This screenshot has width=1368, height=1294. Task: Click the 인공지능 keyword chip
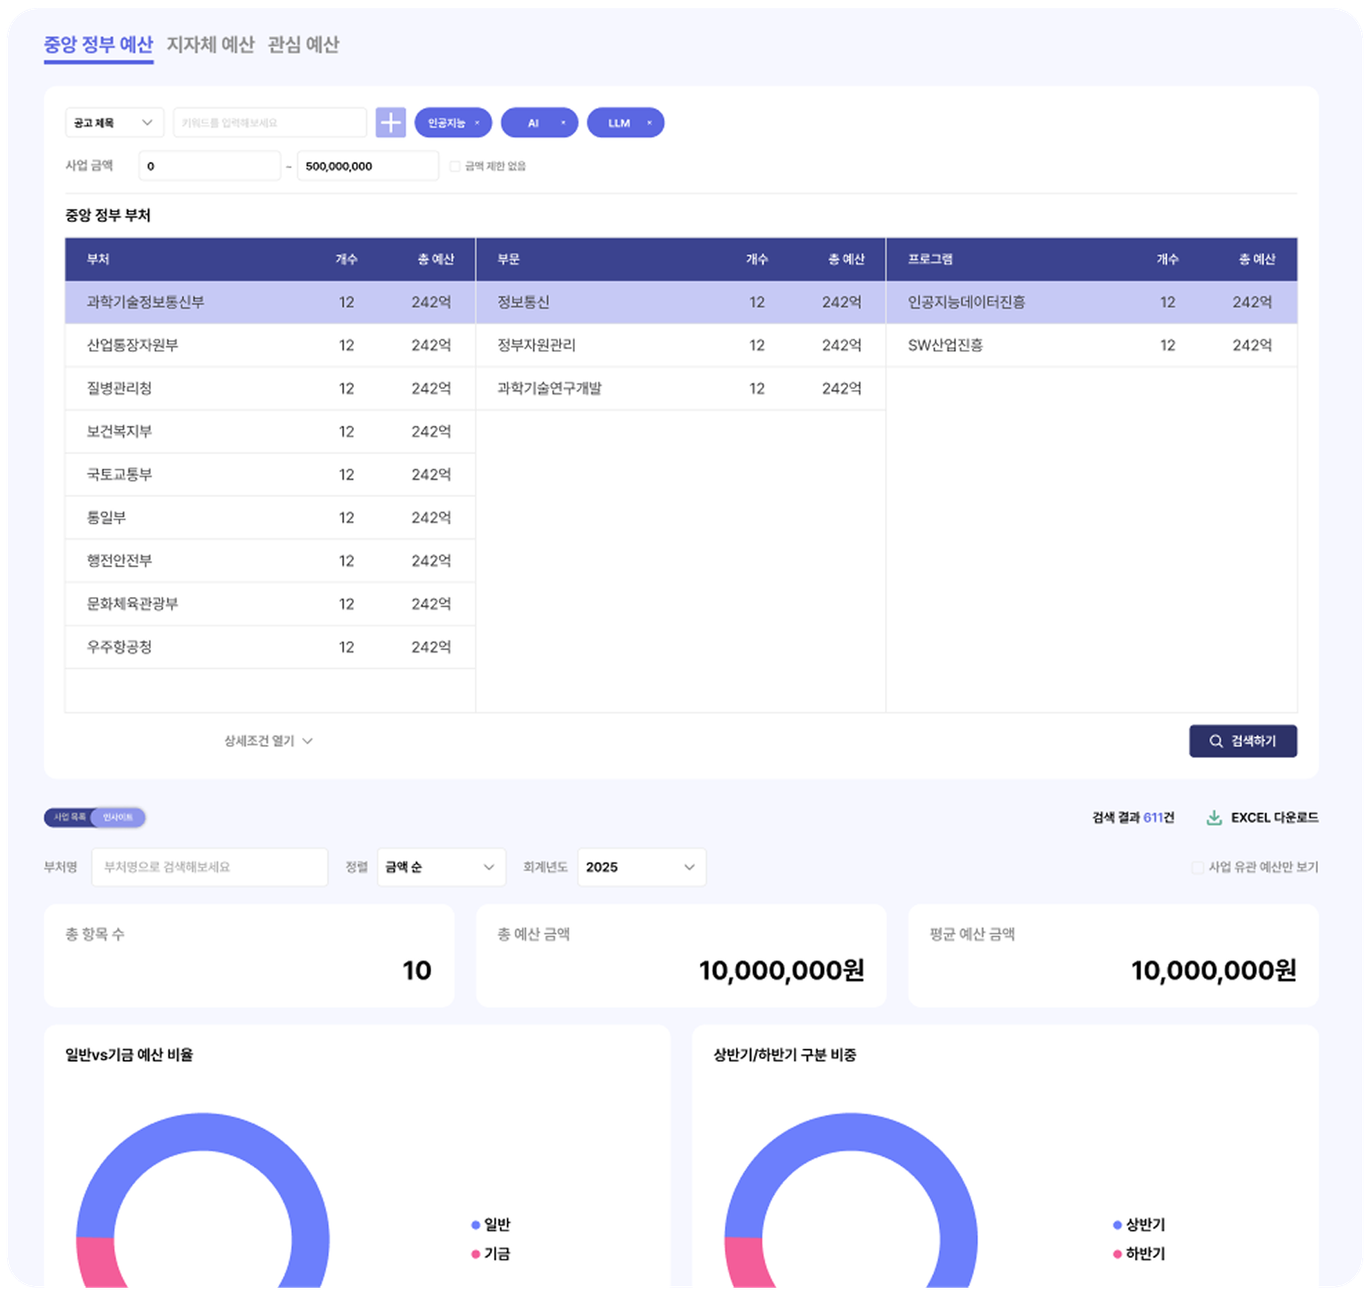point(453,123)
